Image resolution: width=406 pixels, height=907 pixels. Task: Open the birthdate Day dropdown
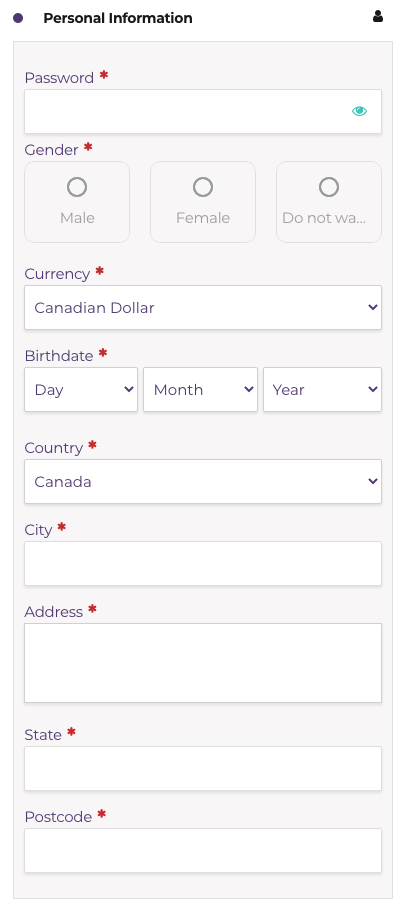click(81, 390)
